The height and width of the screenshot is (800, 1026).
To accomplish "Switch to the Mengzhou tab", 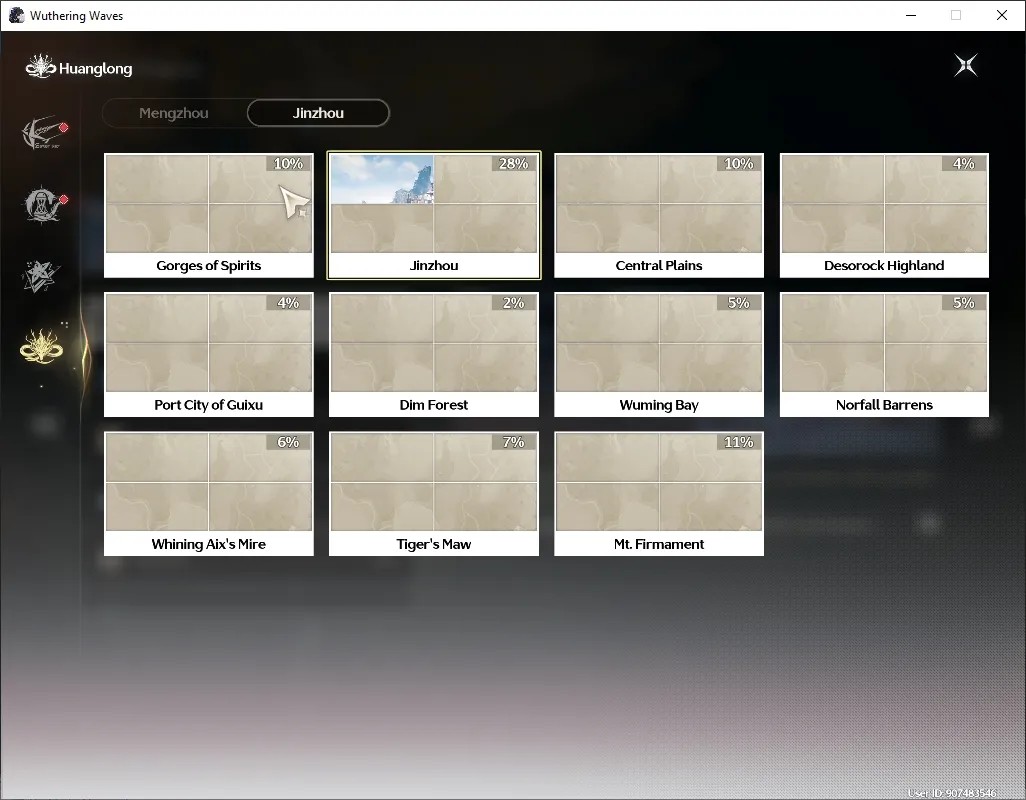I will 174,113.
